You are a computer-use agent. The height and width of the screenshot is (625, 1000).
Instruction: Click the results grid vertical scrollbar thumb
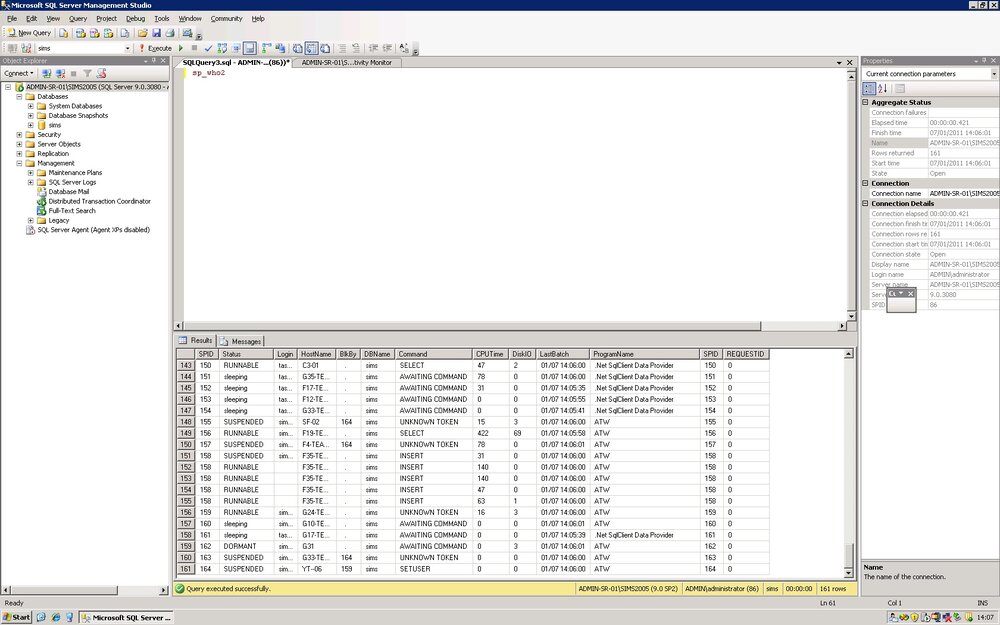coord(848,554)
